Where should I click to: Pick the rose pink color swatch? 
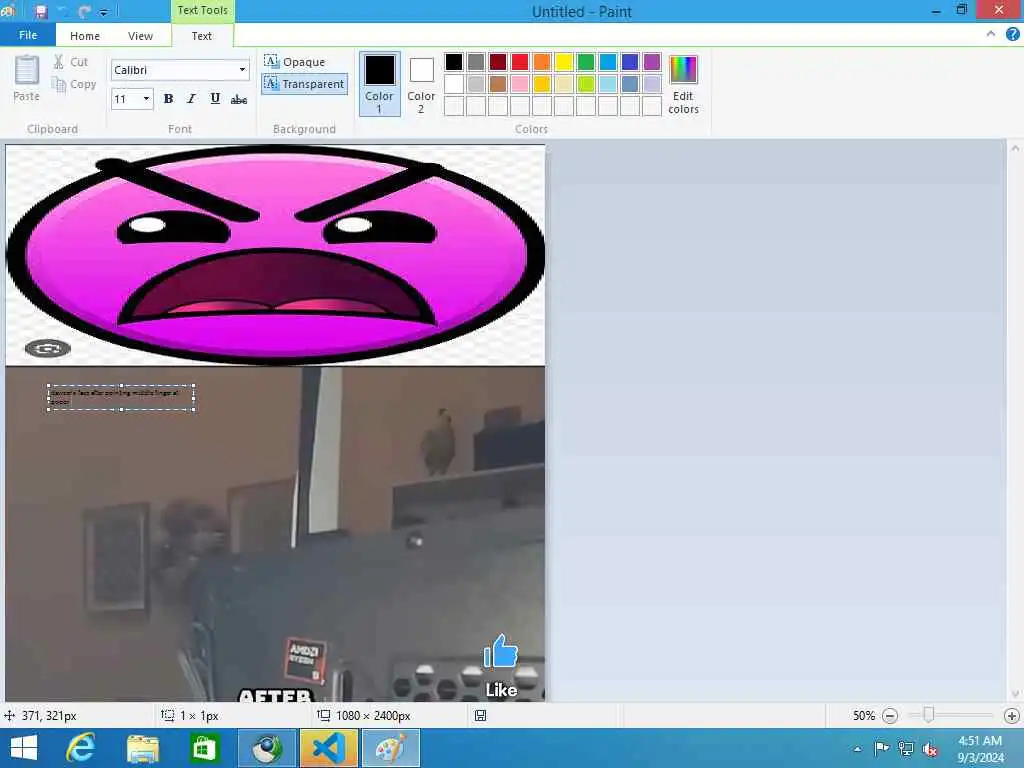pyautogui.click(x=520, y=84)
